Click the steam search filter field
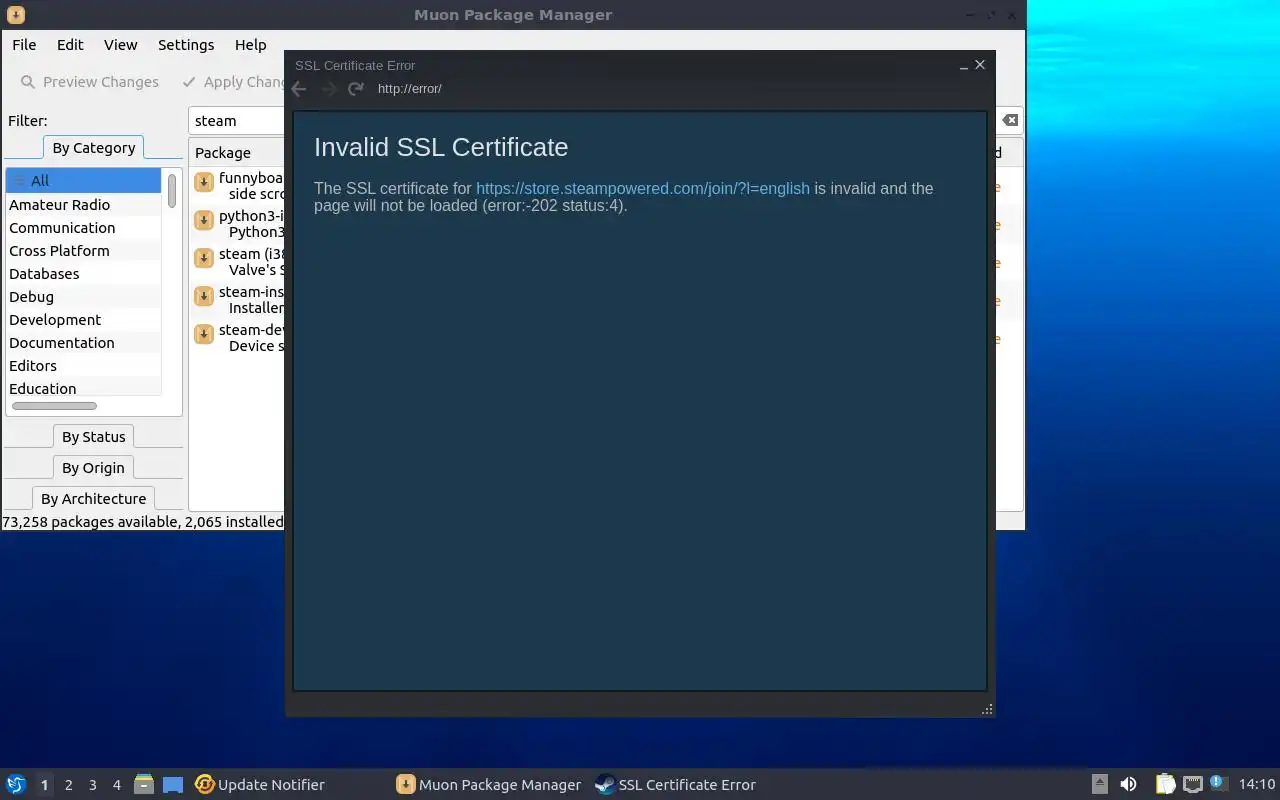Viewport: 1280px width, 800px height. (x=237, y=121)
